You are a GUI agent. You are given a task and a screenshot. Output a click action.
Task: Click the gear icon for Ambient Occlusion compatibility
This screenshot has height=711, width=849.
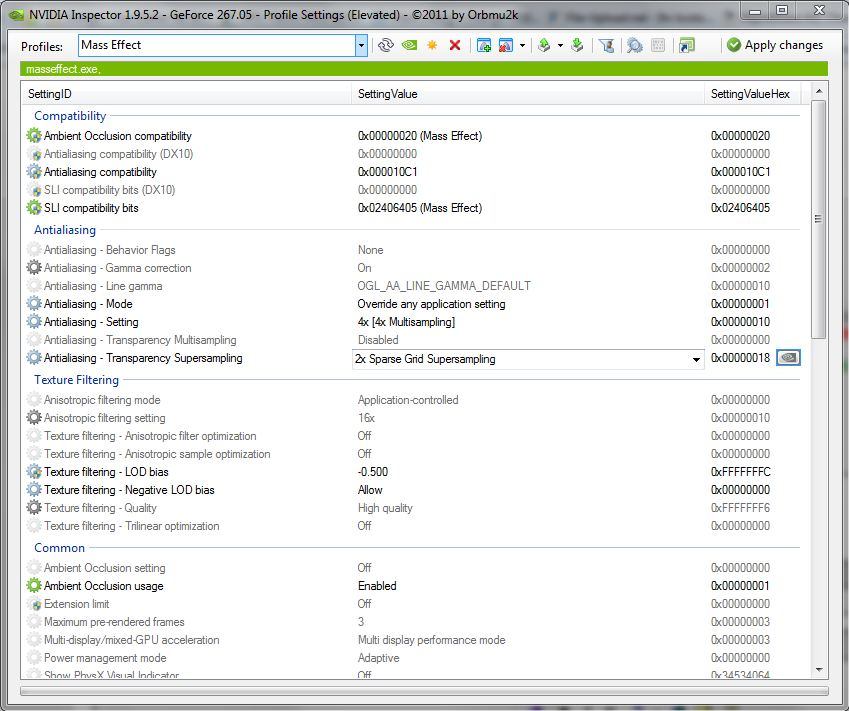click(34, 135)
